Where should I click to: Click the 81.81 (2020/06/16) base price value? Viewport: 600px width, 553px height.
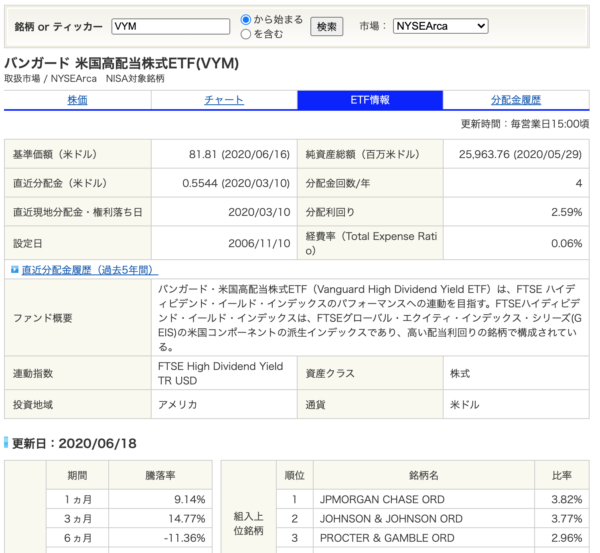(239, 154)
